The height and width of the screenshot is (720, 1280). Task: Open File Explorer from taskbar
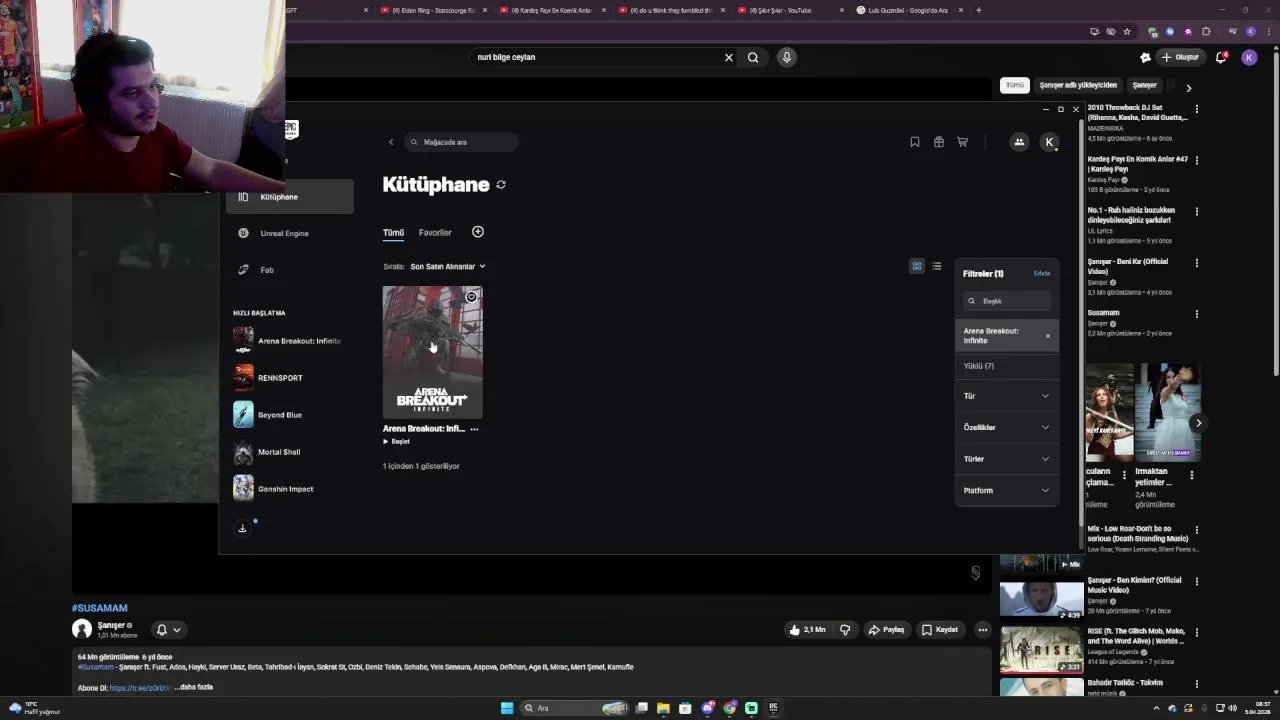[x=663, y=708]
